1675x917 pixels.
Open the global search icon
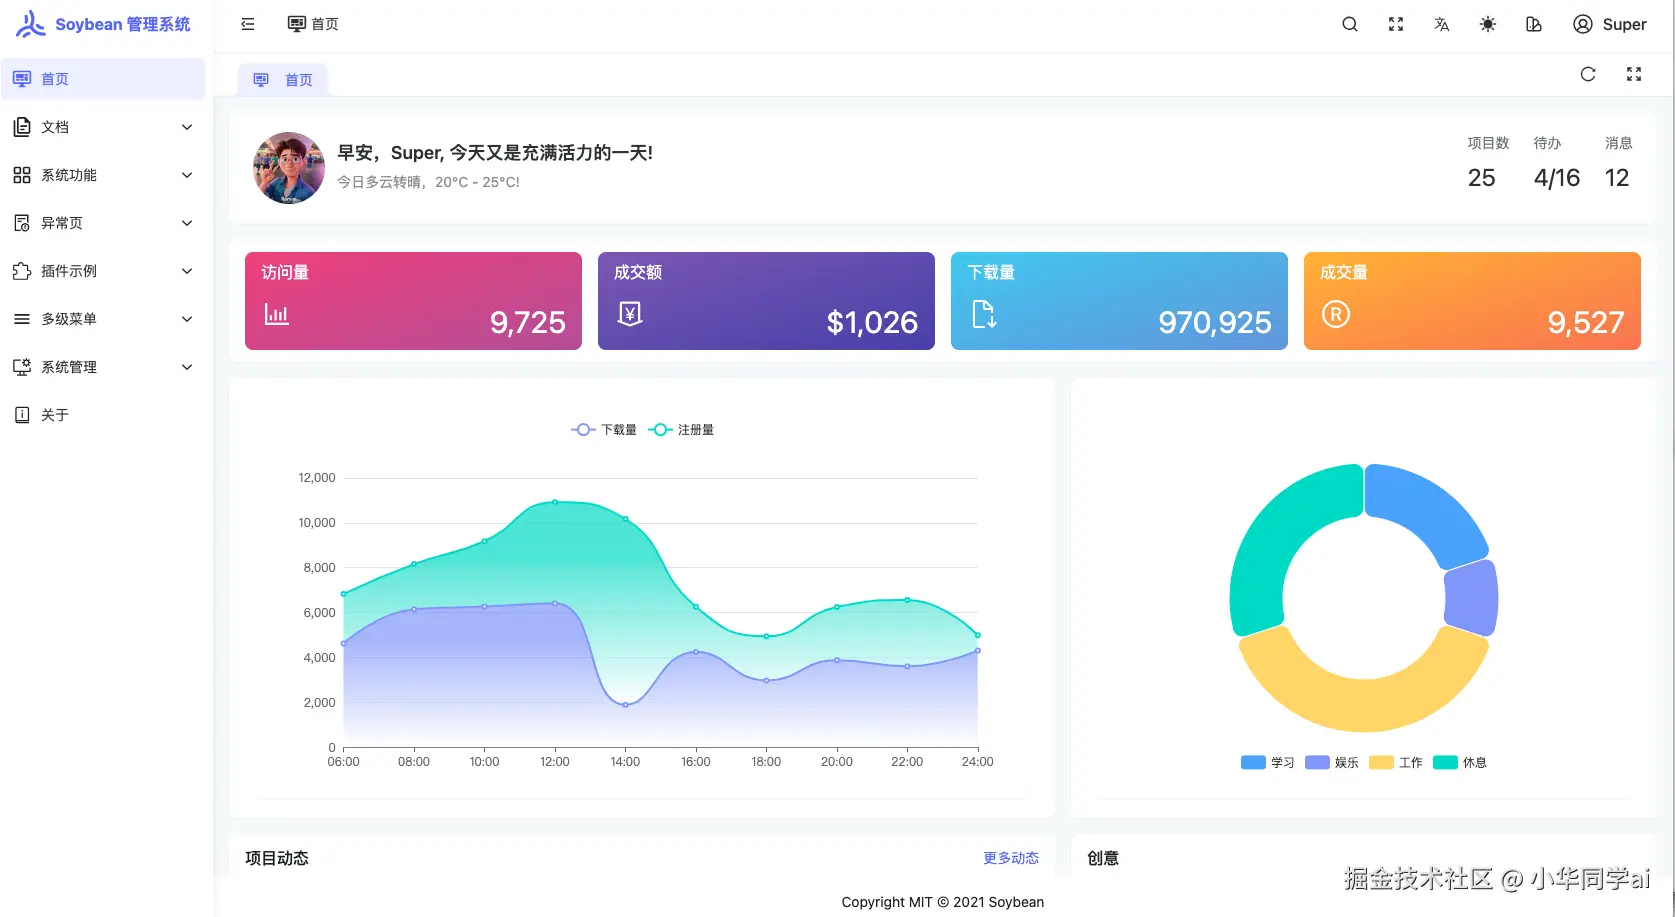(1350, 24)
